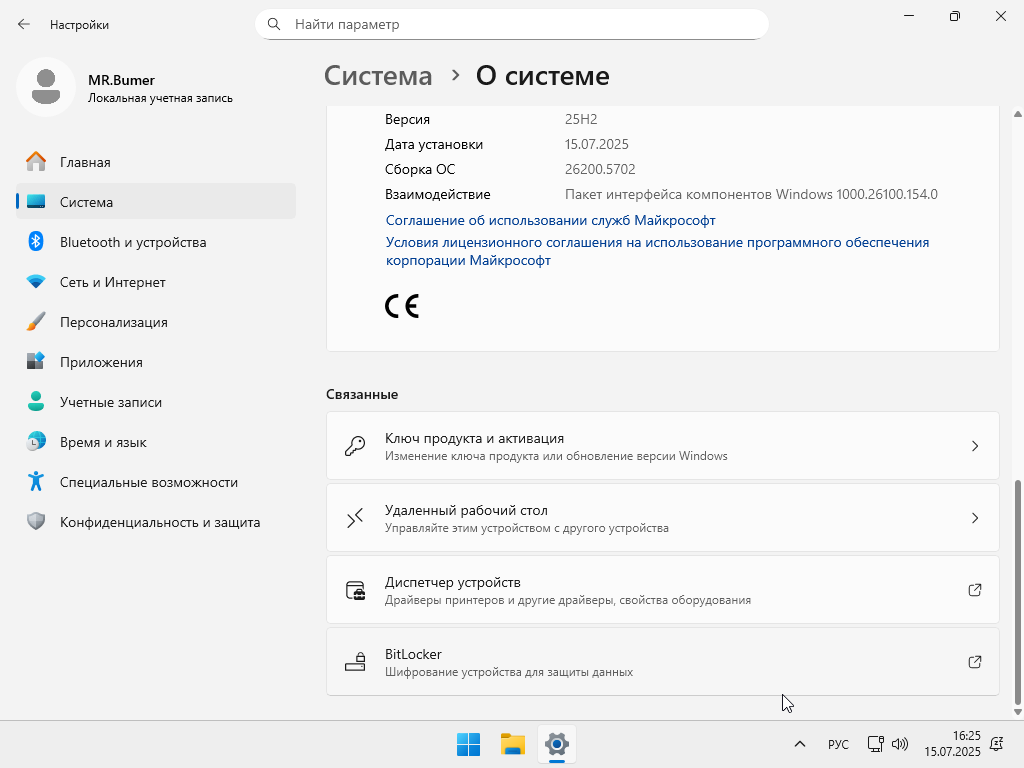
Task: Click the Система breadcrumb
Action: click(378, 76)
